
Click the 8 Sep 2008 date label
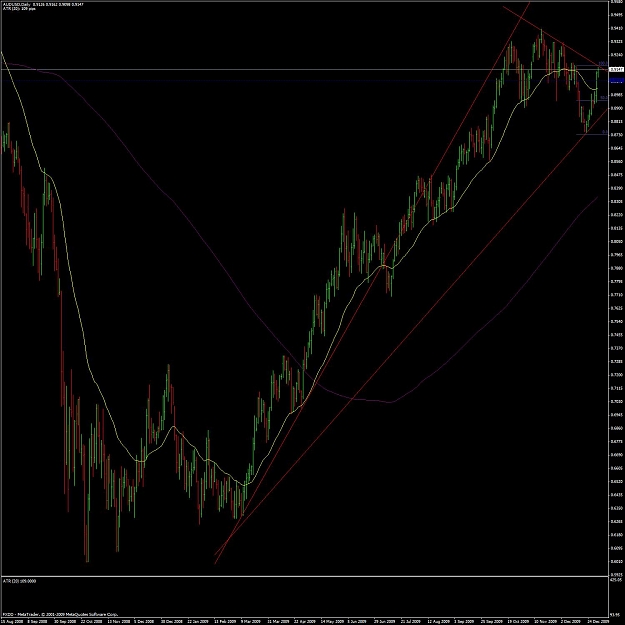click(37, 621)
